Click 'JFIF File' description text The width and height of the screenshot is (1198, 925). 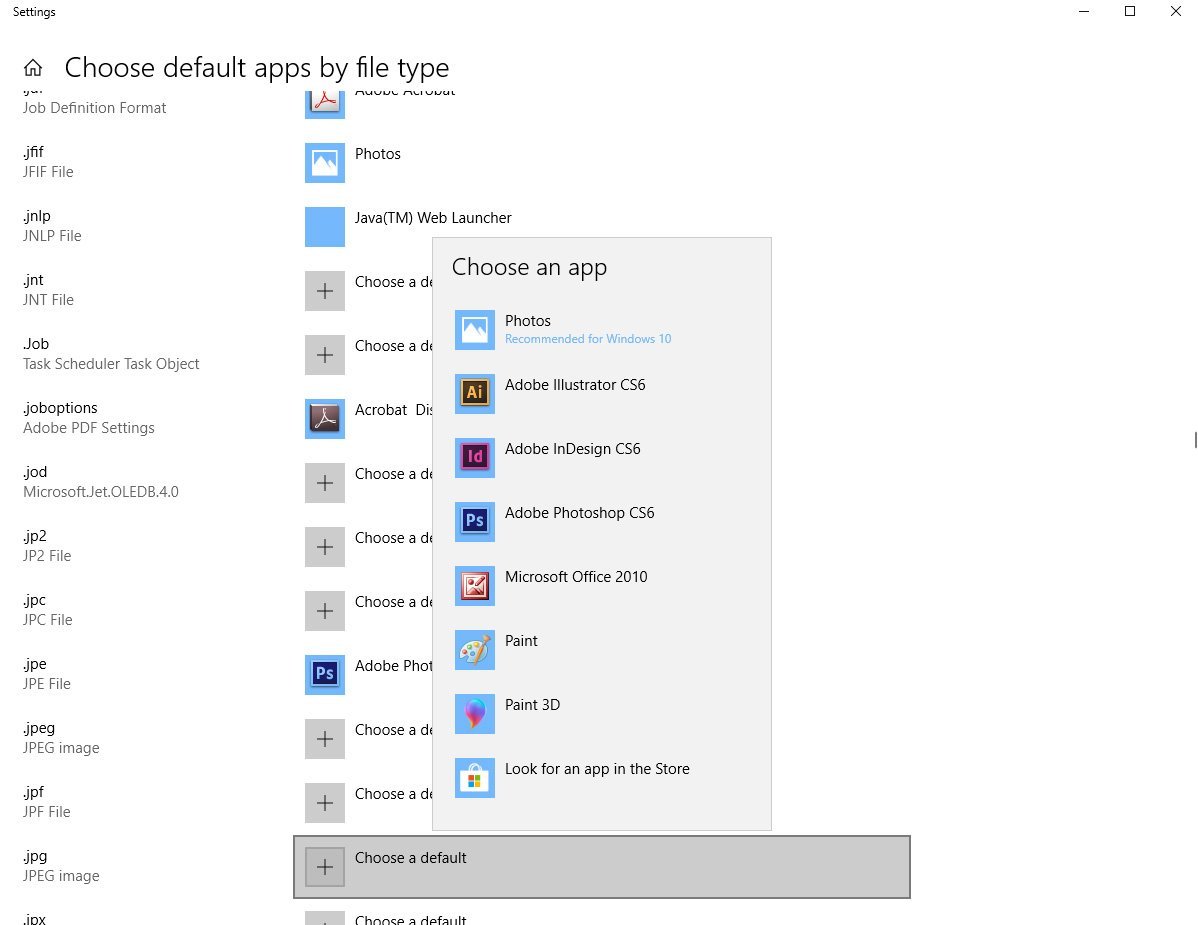point(48,172)
